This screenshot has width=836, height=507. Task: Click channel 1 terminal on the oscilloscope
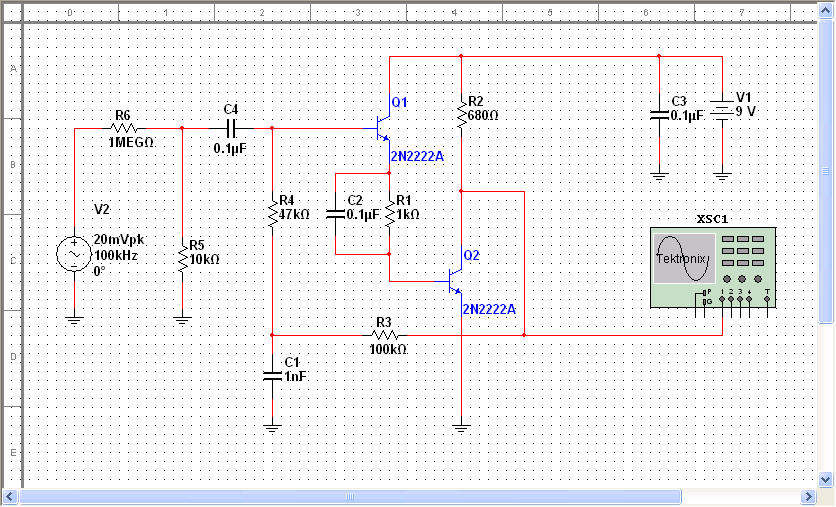[x=722, y=299]
